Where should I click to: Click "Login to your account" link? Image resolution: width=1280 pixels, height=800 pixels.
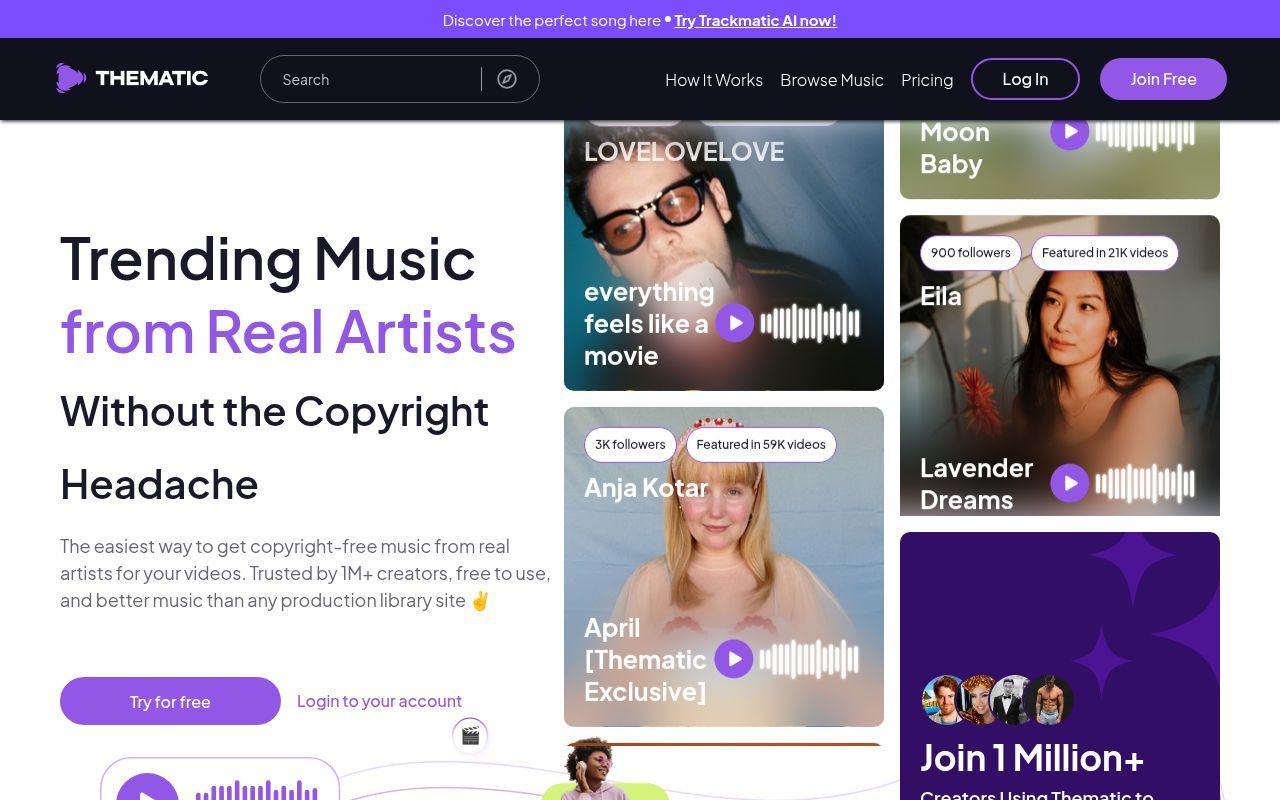coord(379,701)
